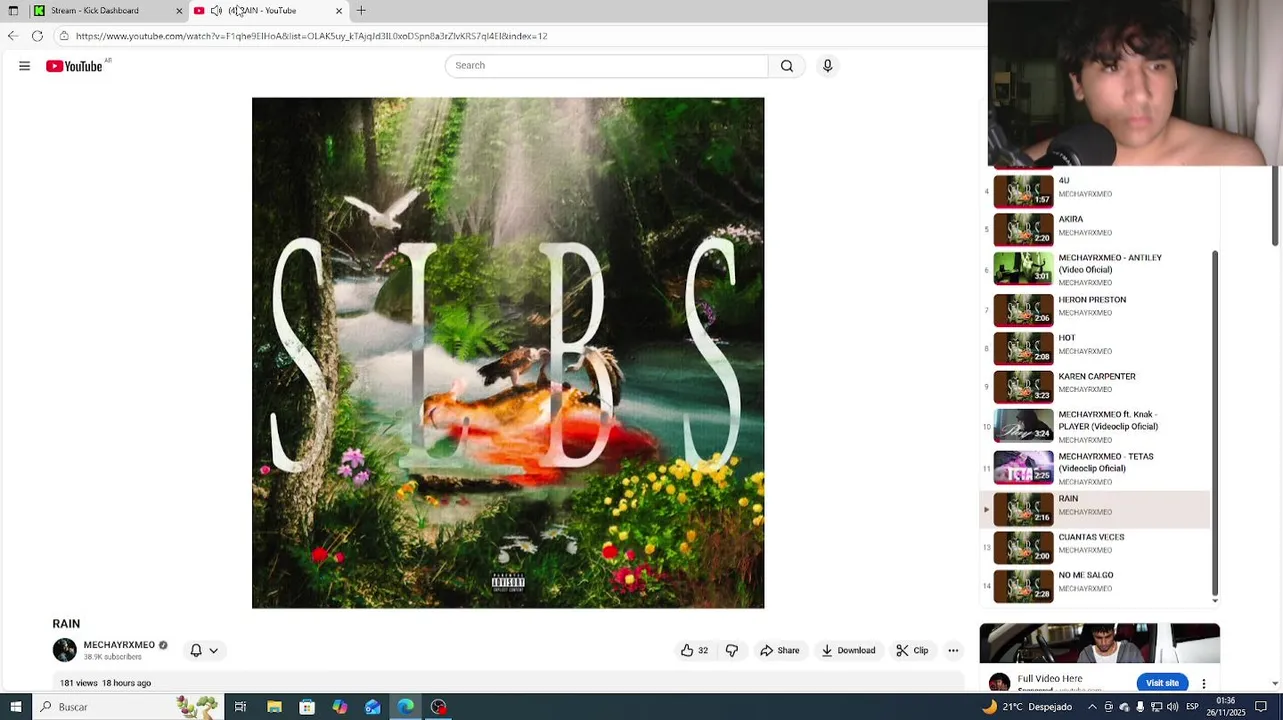
Task: Start voice search with the microphone
Action: 827,66
